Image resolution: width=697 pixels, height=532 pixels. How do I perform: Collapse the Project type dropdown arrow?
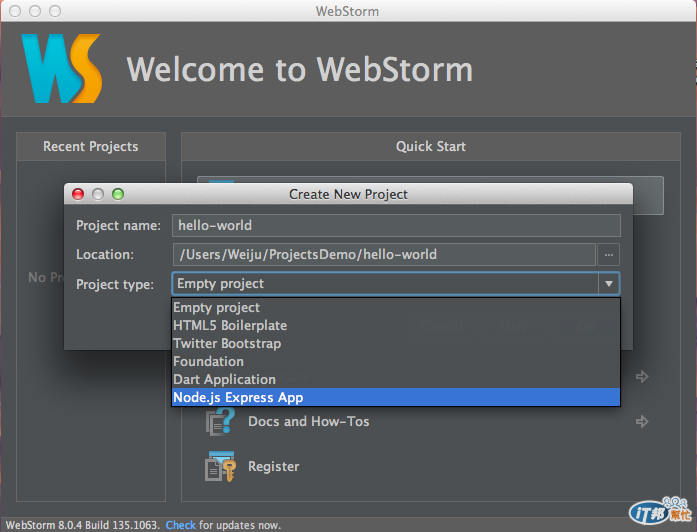[x=609, y=284]
